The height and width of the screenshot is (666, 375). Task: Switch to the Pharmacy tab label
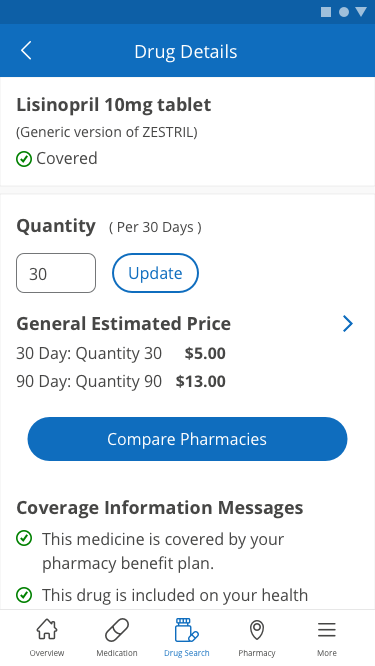257,653
